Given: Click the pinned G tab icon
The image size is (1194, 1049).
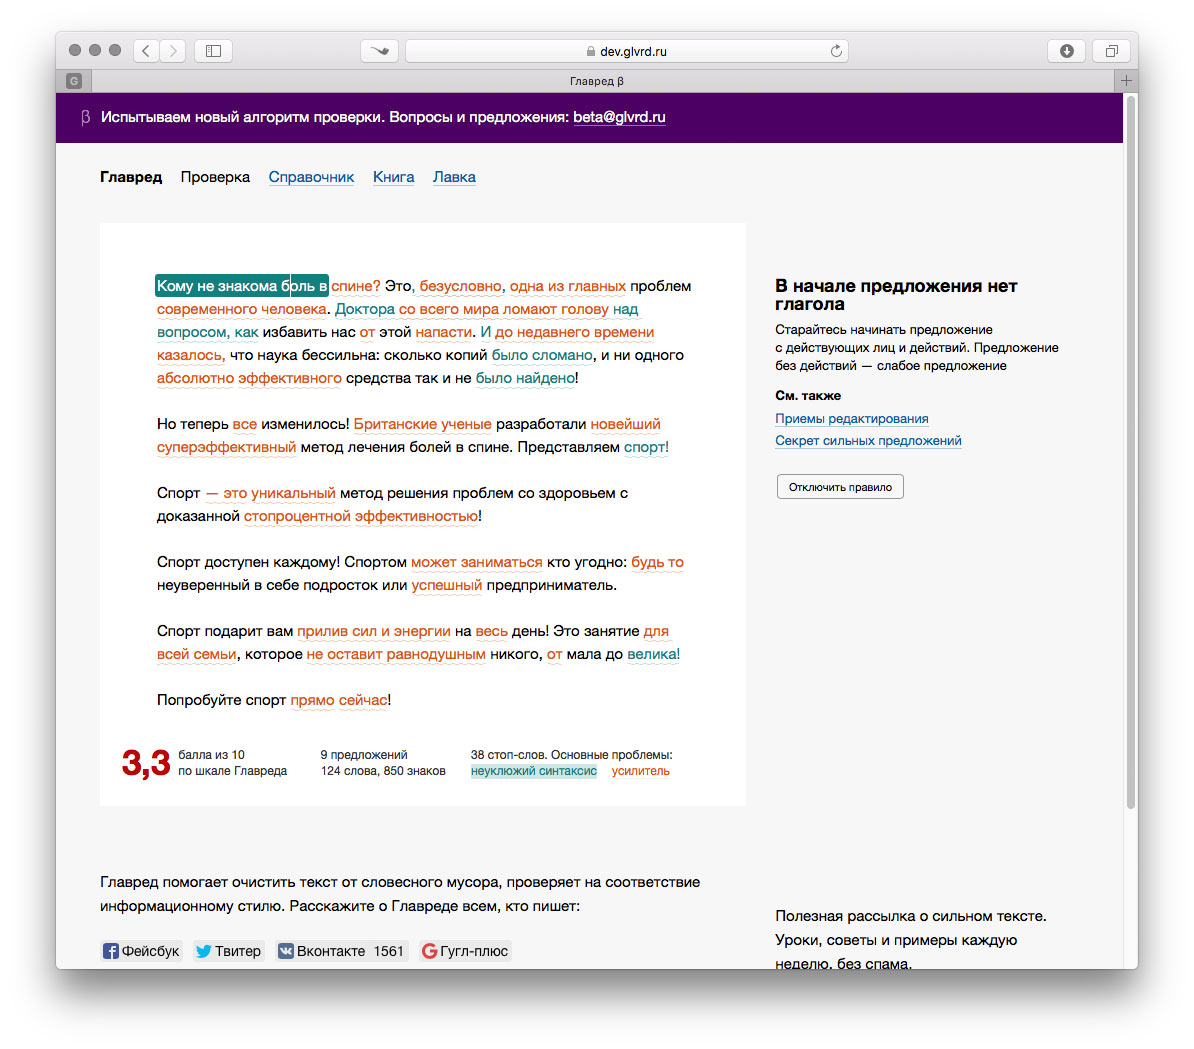Looking at the screenshot, I should [74, 81].
